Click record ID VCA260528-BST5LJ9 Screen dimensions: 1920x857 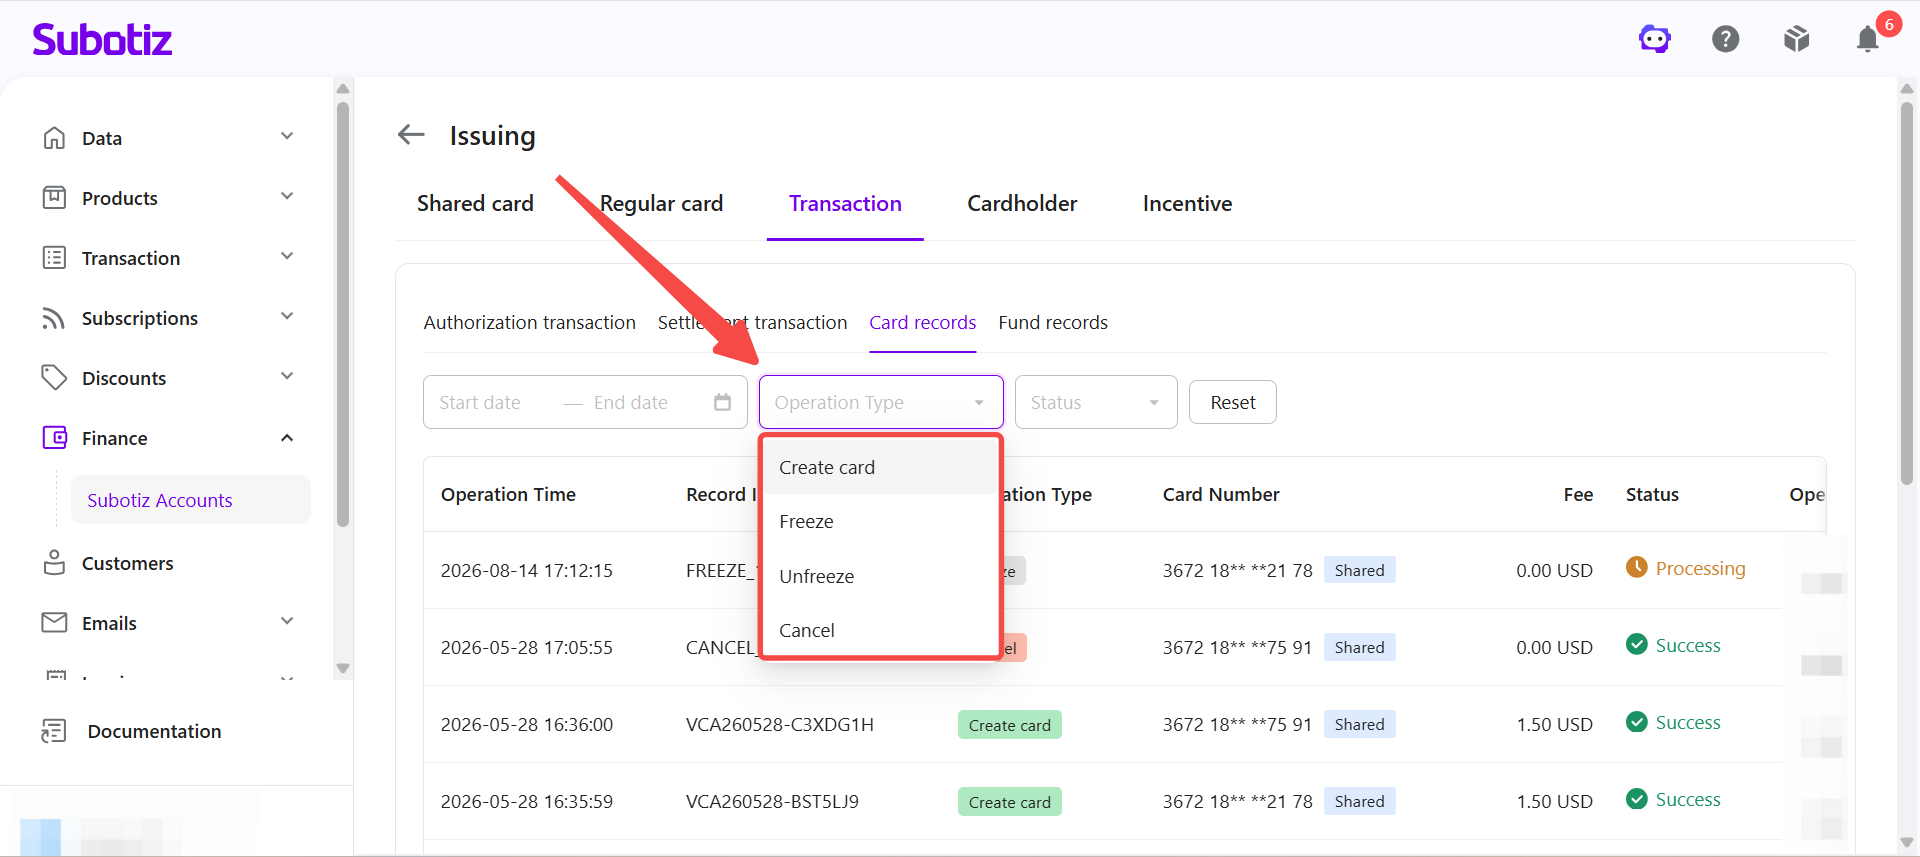click(772, 801)
